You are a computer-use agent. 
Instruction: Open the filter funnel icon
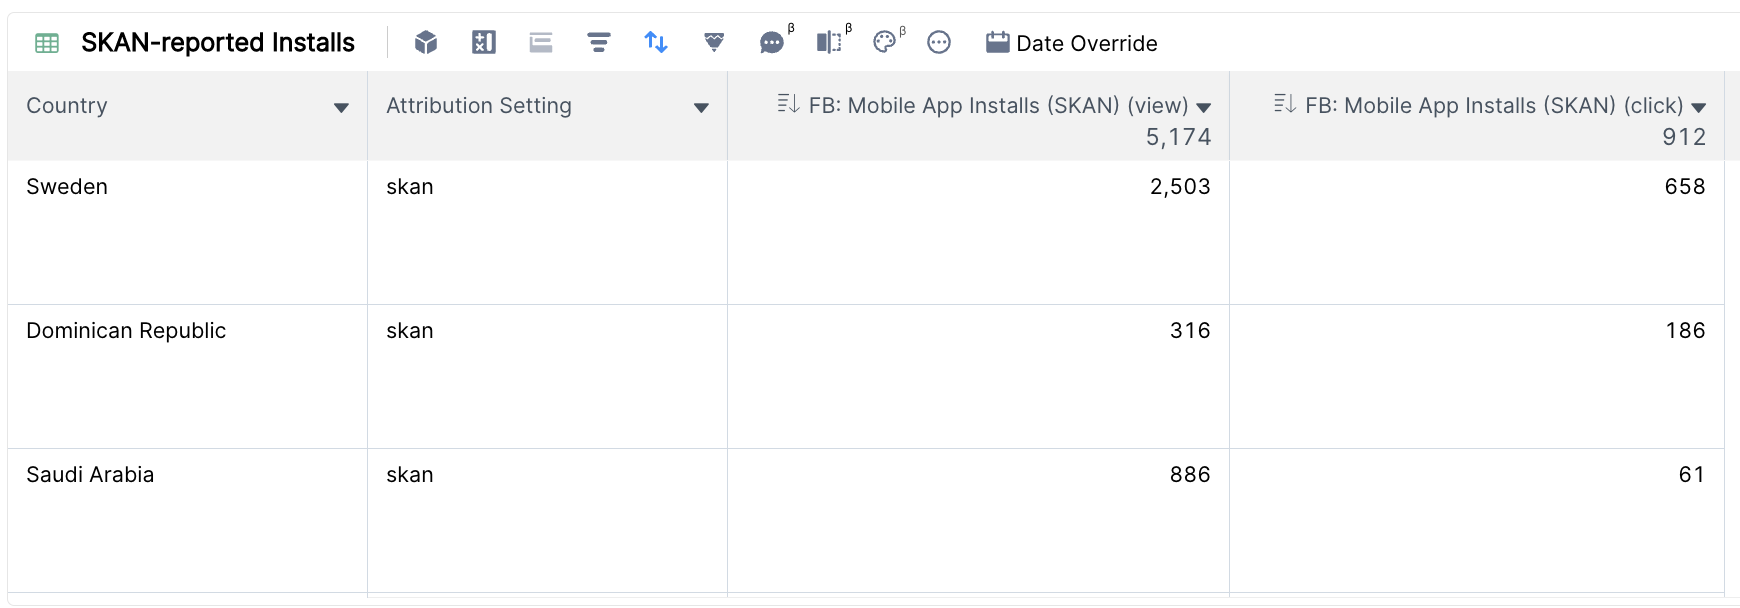[x=599, y=42]
